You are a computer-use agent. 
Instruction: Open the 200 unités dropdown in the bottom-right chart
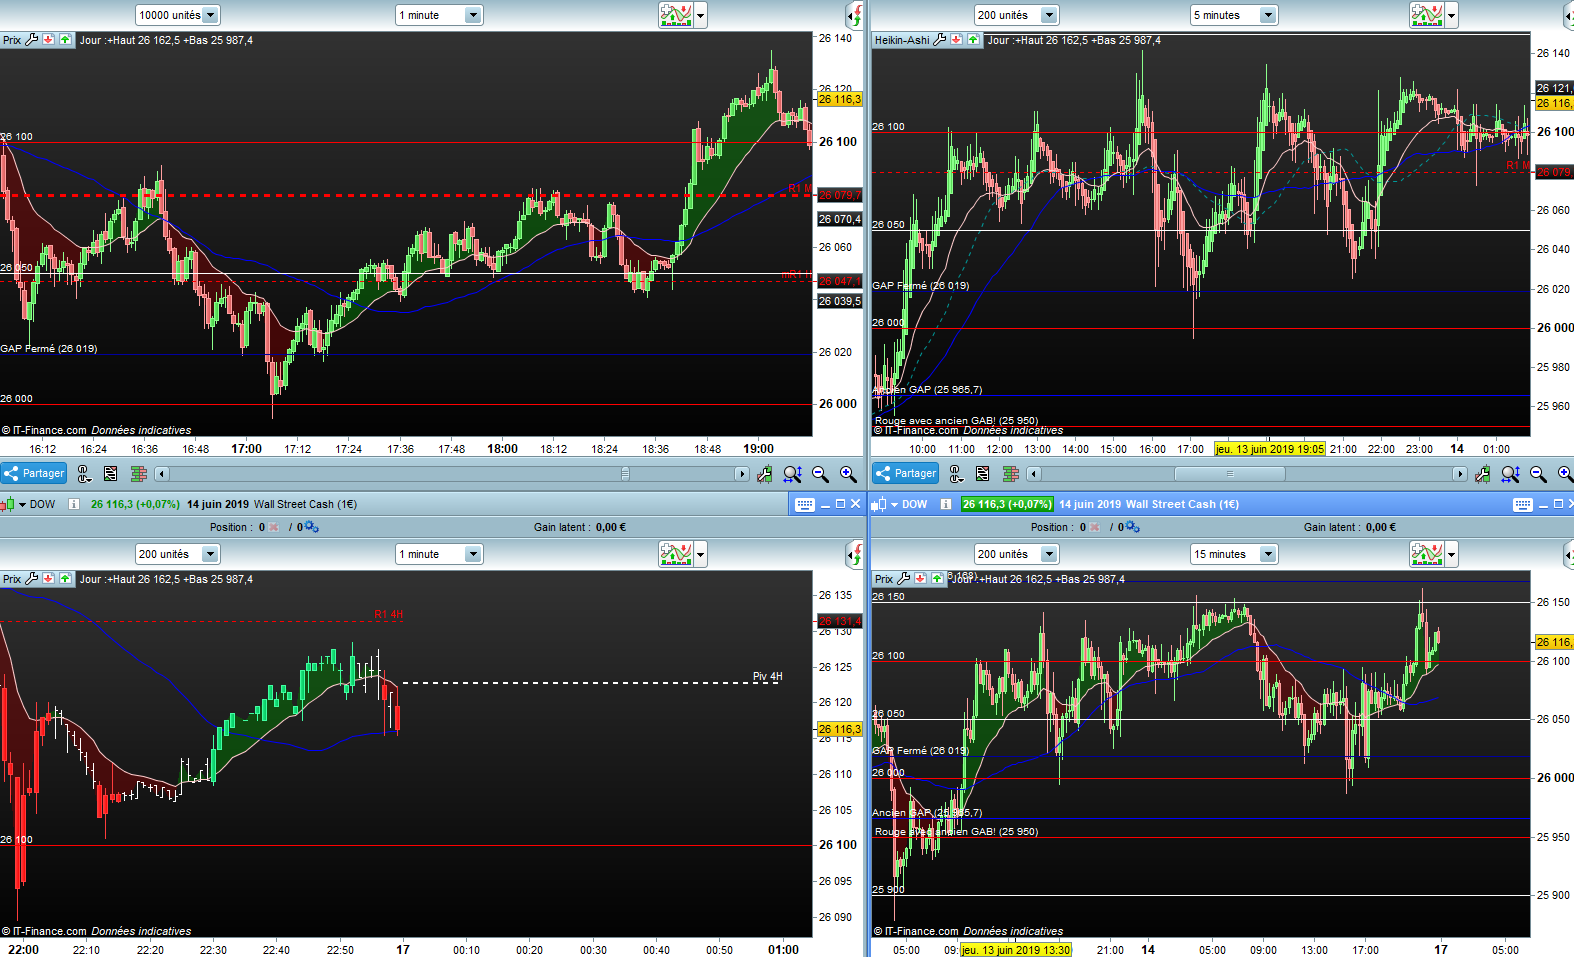point(1016,554)
